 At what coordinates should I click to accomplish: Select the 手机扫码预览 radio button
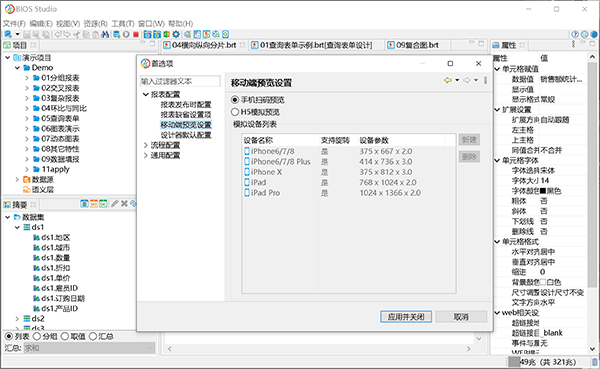click(x=235, y=100)
